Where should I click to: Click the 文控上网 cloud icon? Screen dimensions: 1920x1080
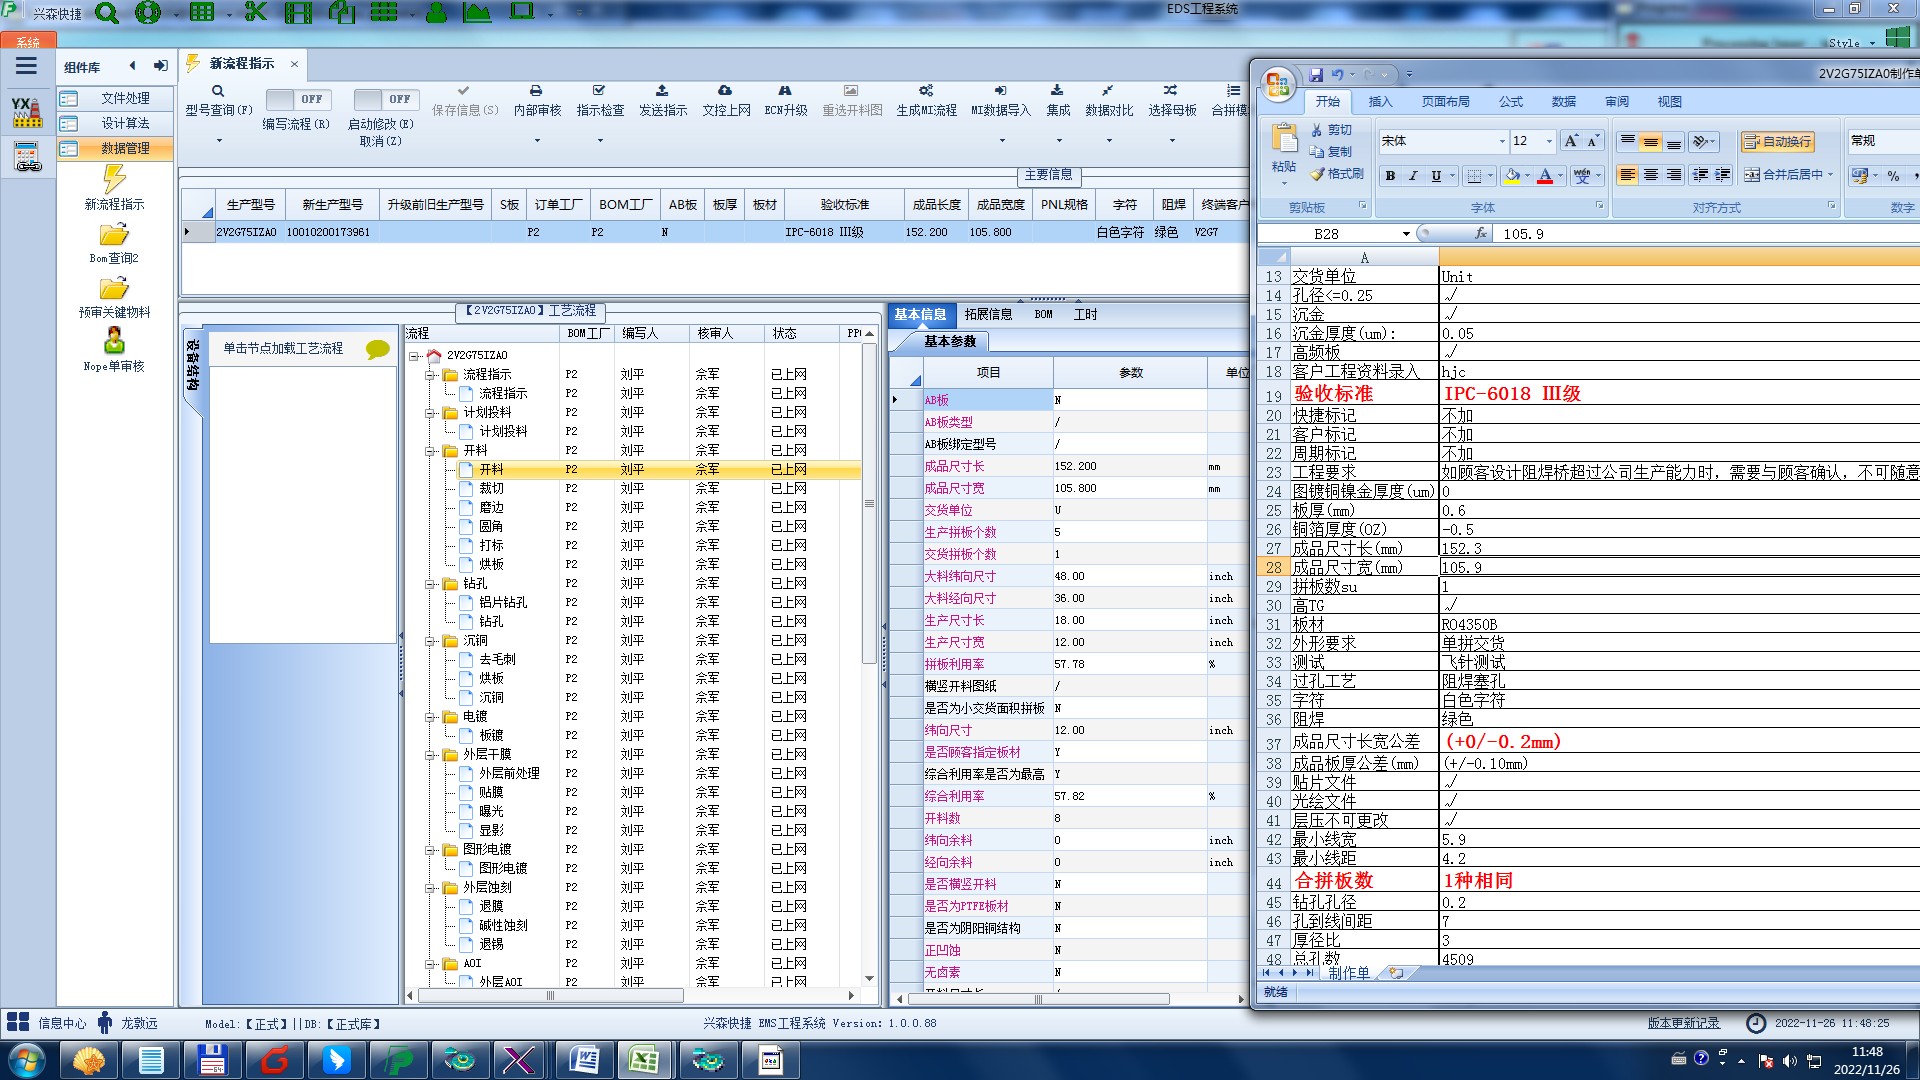click(x=725, y=91)
